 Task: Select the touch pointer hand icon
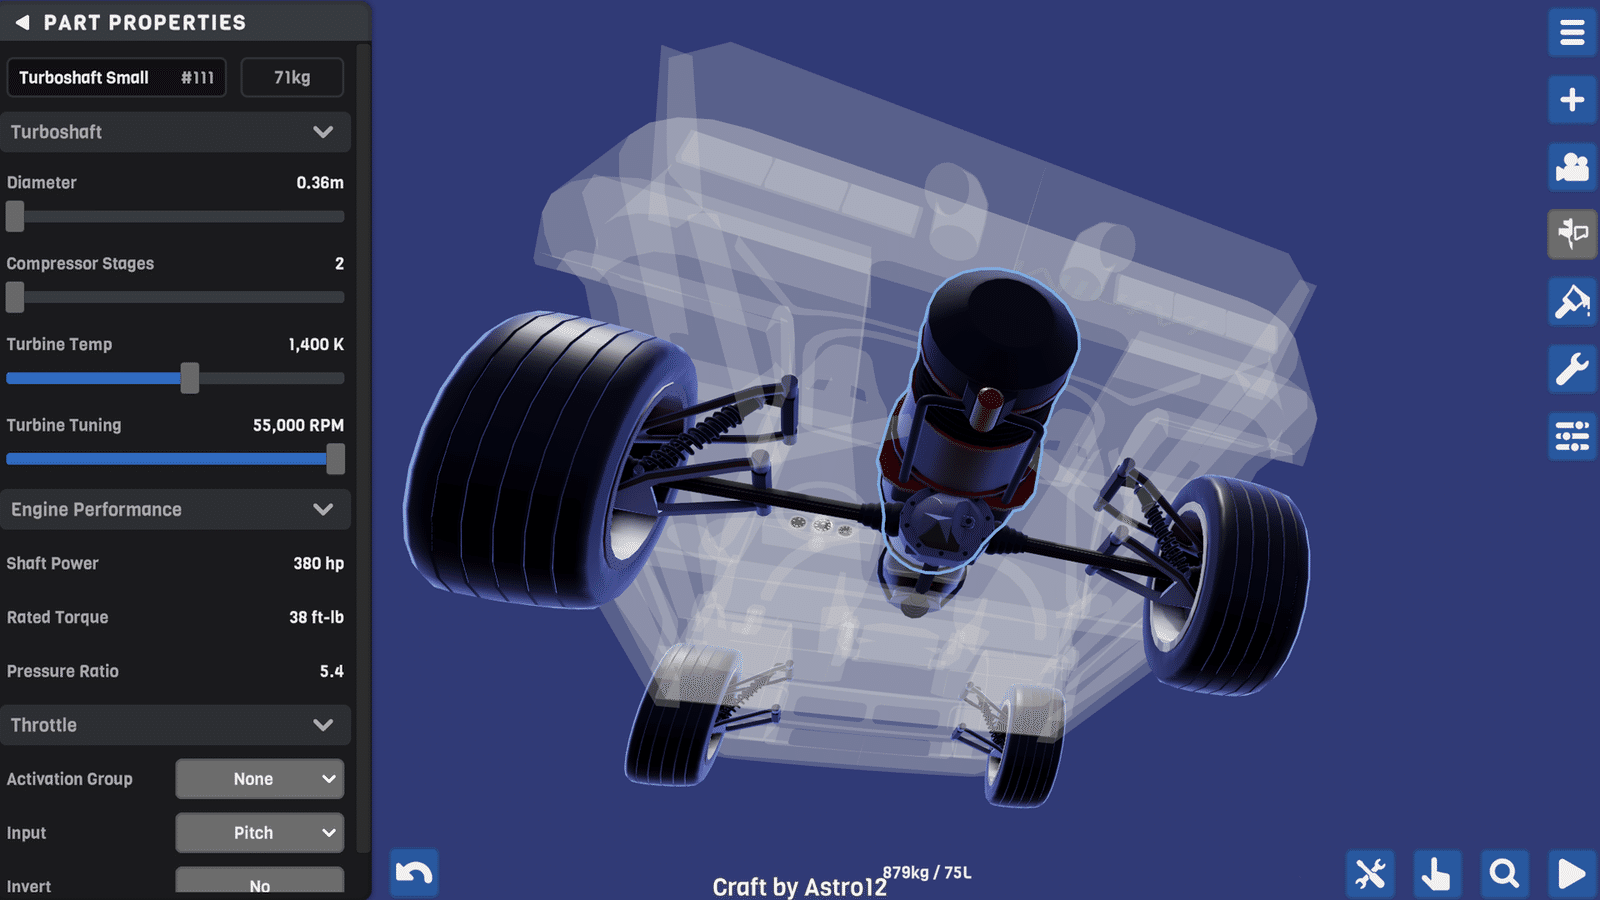[x=1437, y=873]
